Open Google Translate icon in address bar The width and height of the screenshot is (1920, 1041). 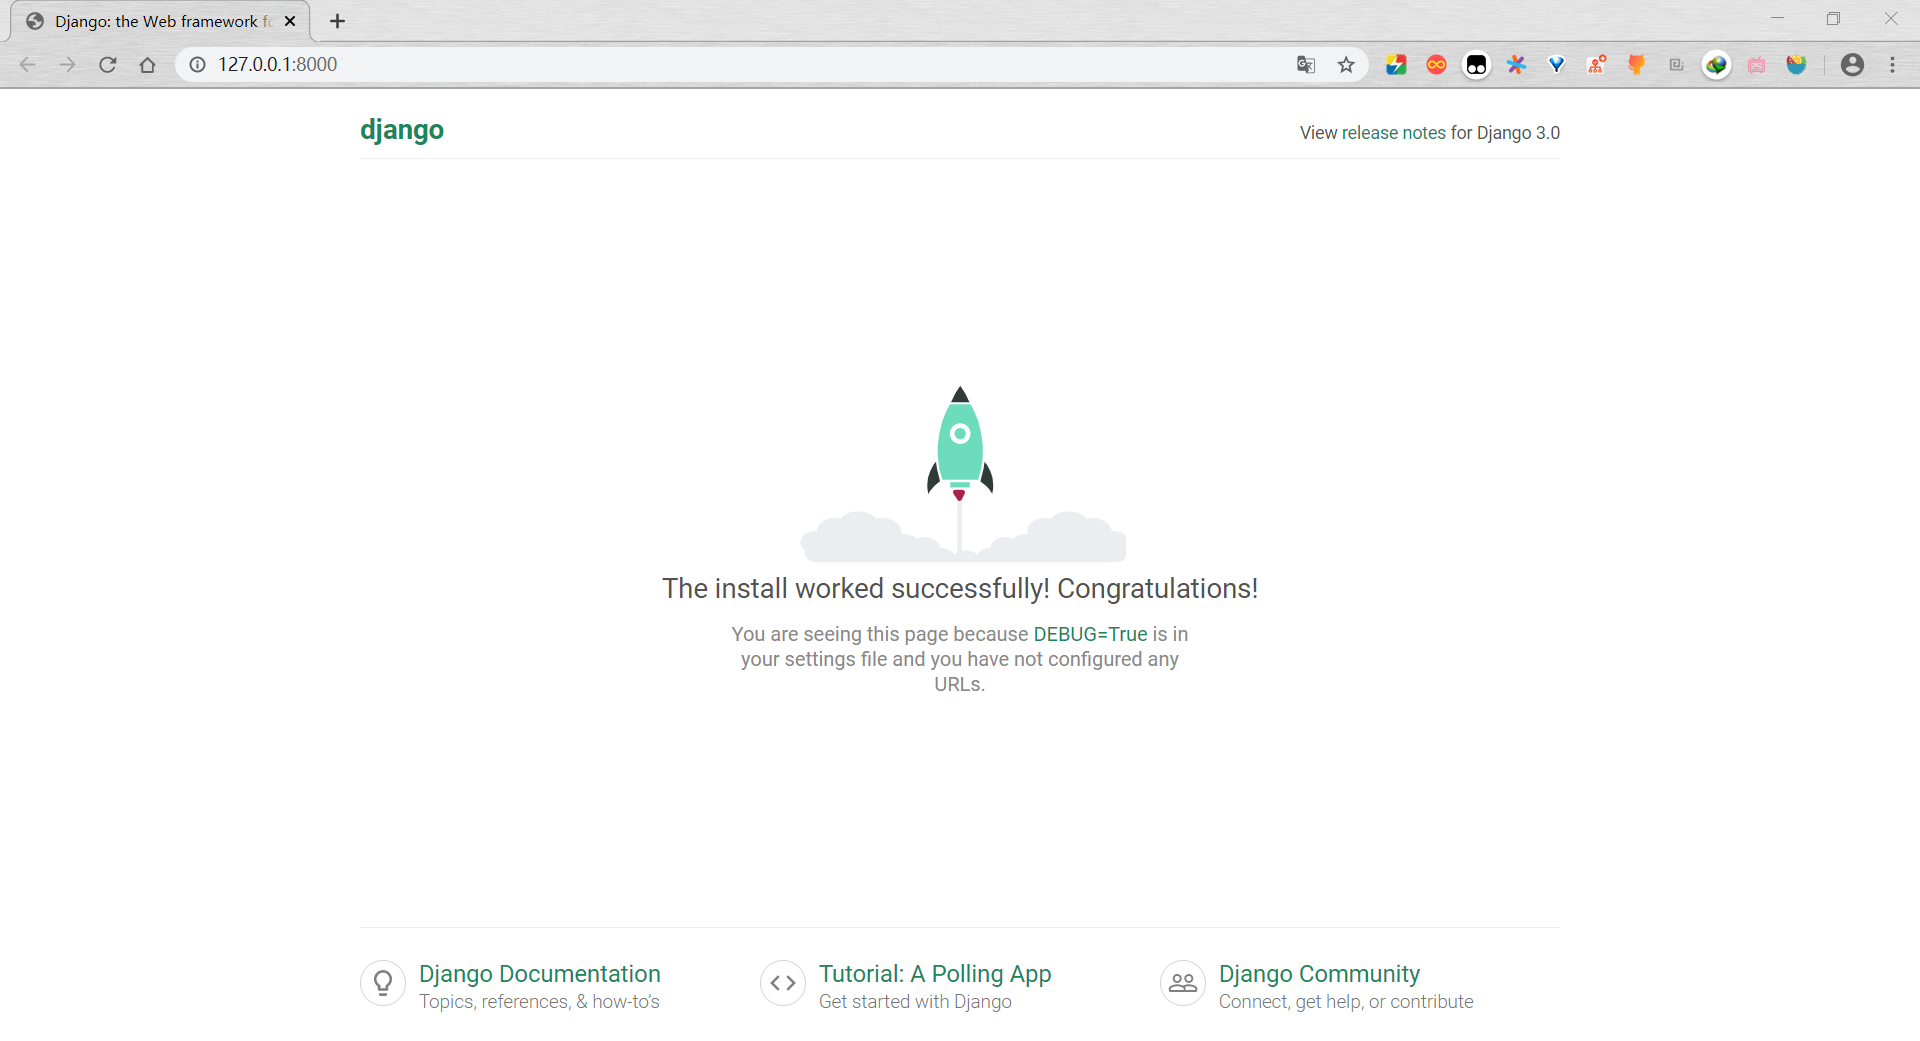pyautogui.click(x=1306, y=65)
